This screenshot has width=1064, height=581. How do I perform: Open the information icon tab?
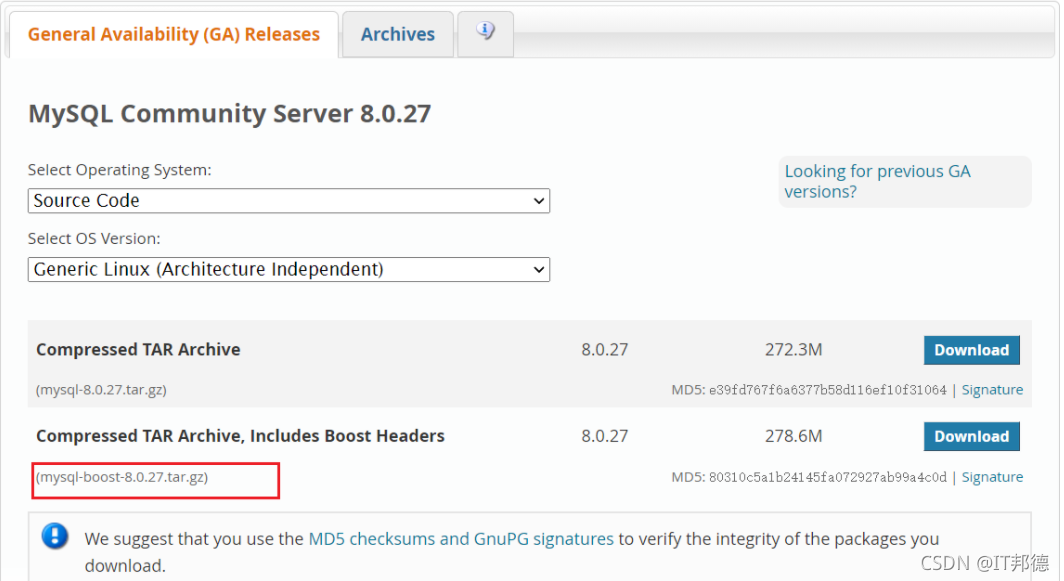(485, 33)
